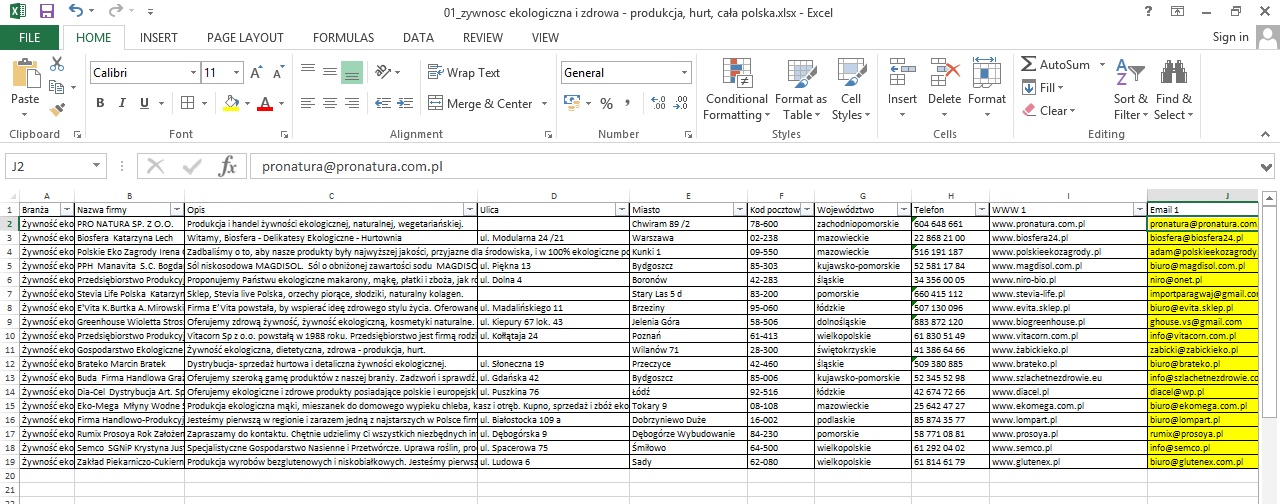Image resolution: width=1280 pixels, height=504 pixels.
Task: Click AutoSum sigma icon
Action: pyautogui.click(x=1028, y=64)
